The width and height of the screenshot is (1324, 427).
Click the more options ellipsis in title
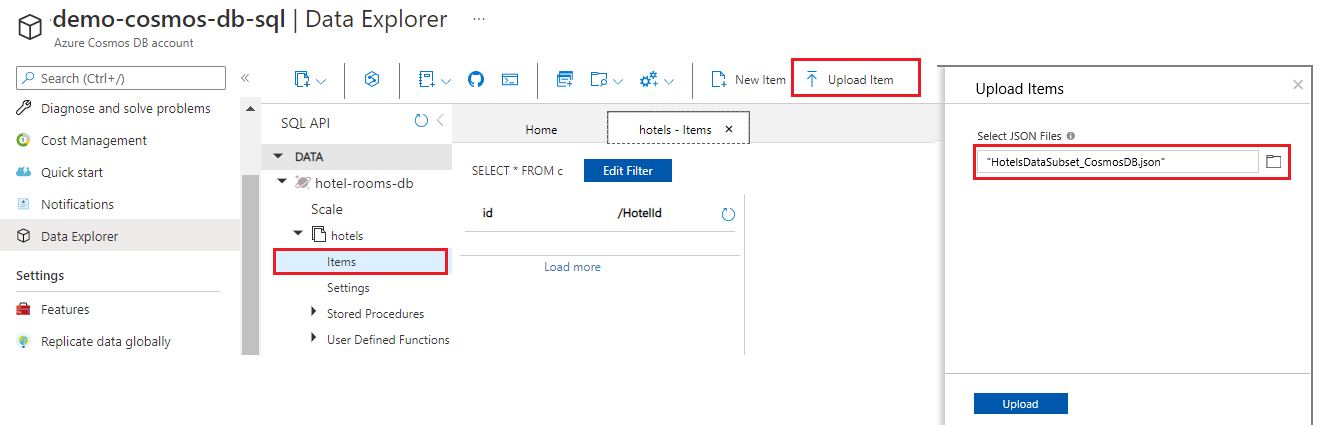point(479,19)
